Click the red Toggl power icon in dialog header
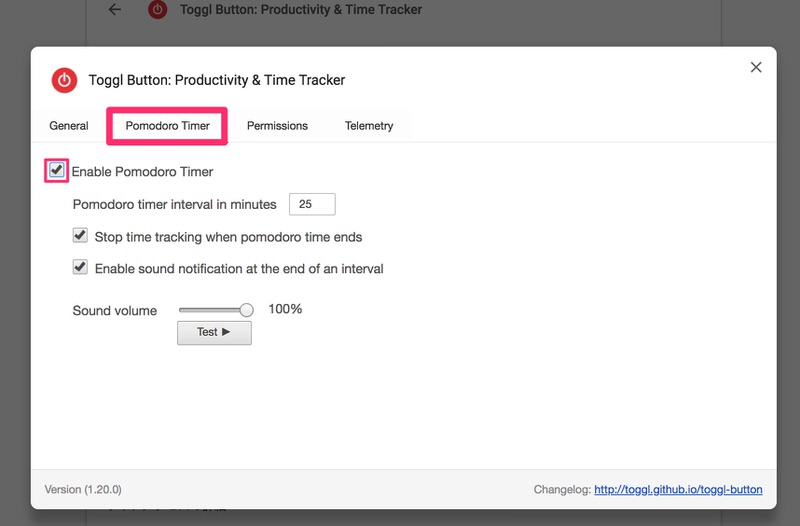 [64, 80]
